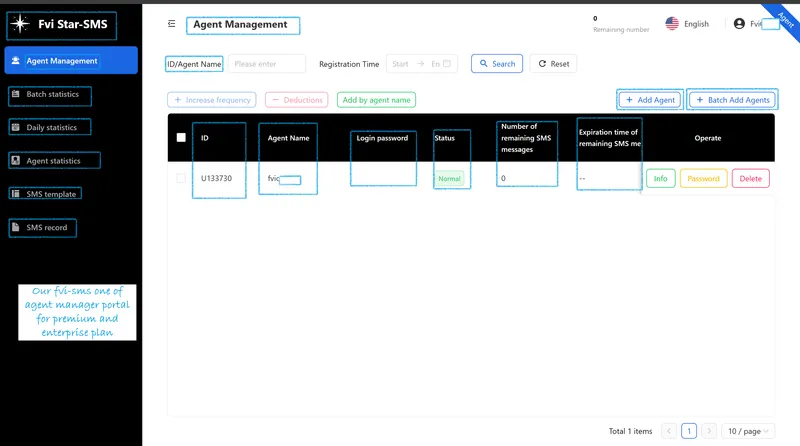Delete agent U133730
Image resolution: width=800 pixels, height=446 pixels.
[751, 179]
